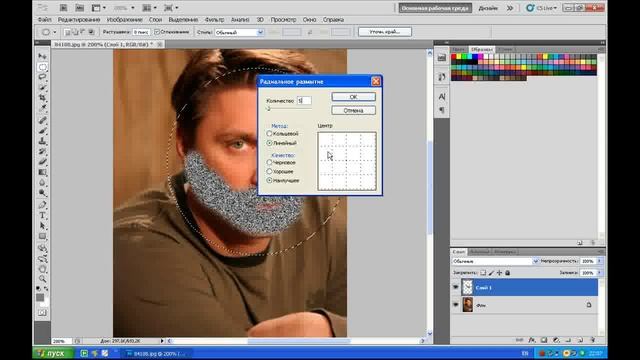Open CS Live button
The width and height of the screenshot is (640, 360).
(x=542, y=8)
